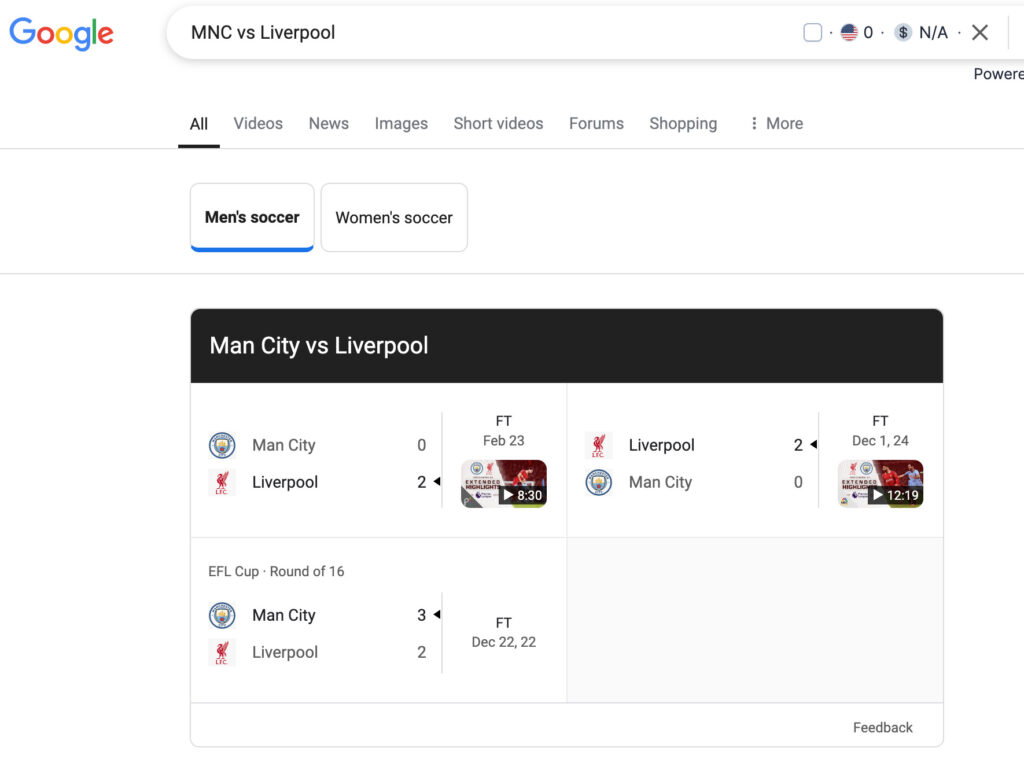Click the Feedback link

[882, 728]
